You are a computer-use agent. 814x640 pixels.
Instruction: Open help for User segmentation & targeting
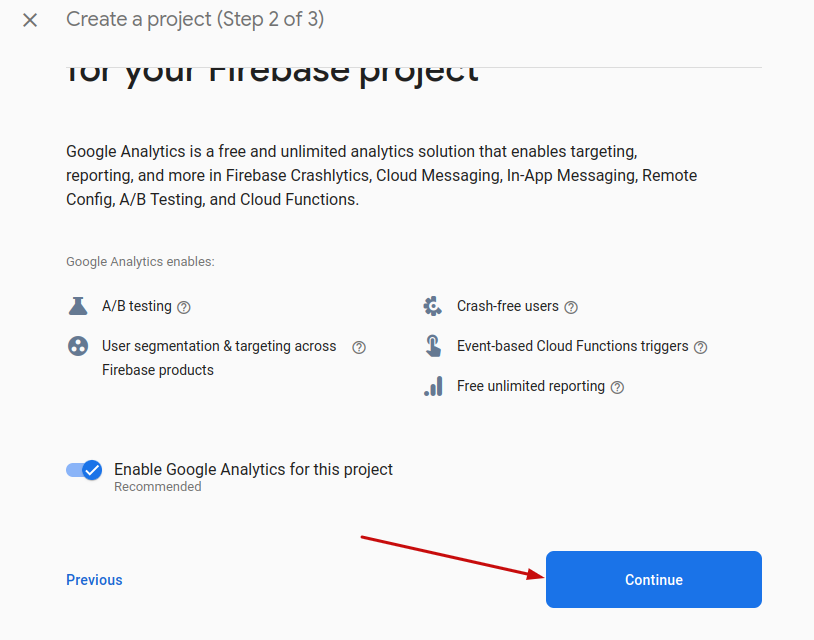pyautogui.click(x=359, y=347)
